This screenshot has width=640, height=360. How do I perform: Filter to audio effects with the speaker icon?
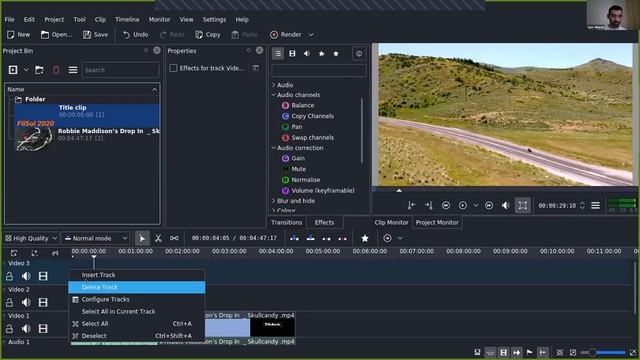click(307, 53)
